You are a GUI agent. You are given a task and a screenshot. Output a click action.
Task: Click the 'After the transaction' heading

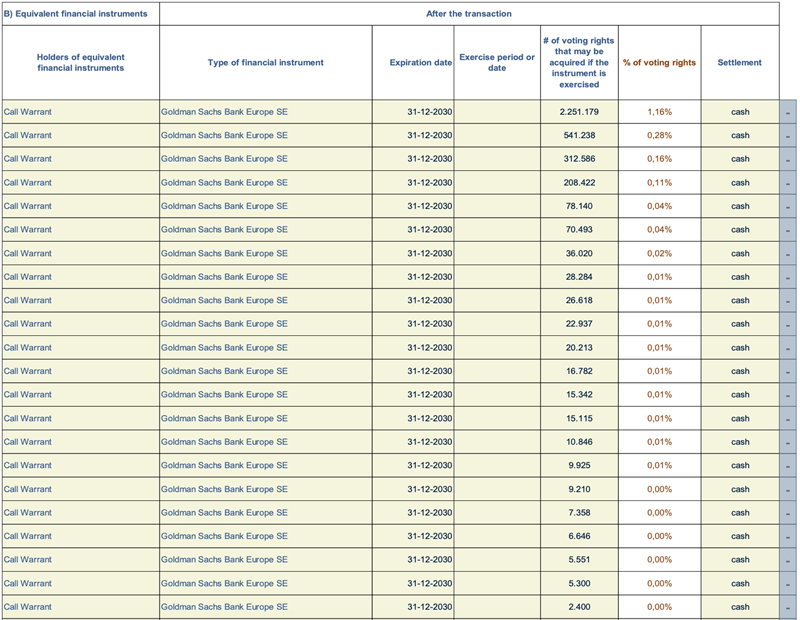(469, 14)
